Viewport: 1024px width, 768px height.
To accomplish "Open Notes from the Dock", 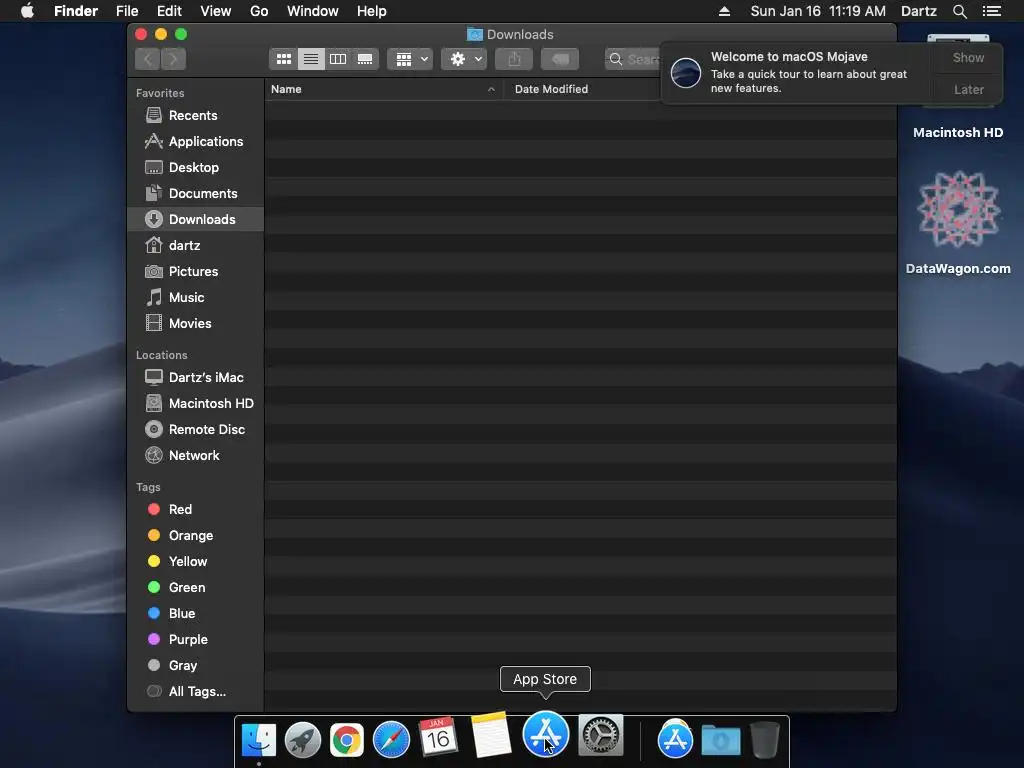I will tap(491, 735).
